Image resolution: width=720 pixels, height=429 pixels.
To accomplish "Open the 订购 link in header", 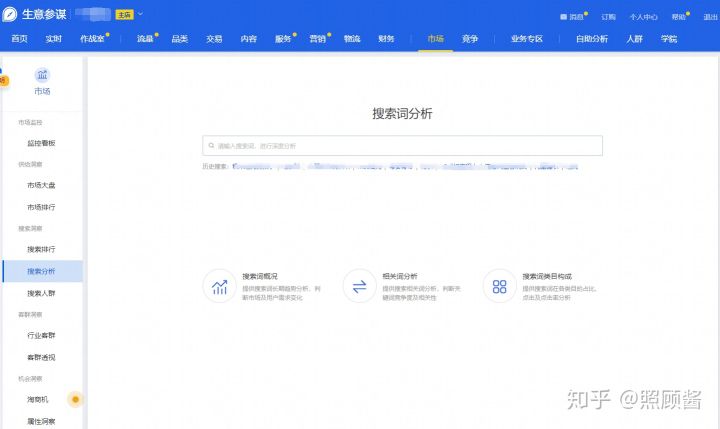I will 608,17.
